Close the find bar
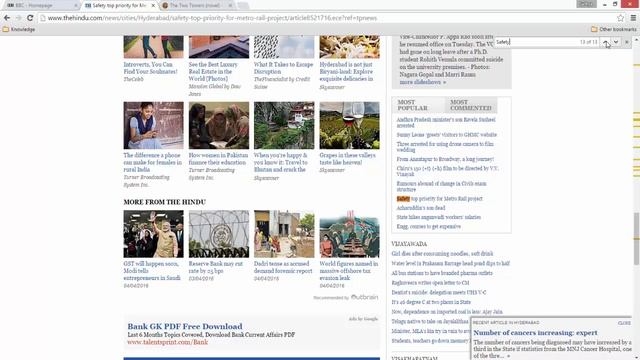 click(x=627, y=42)
